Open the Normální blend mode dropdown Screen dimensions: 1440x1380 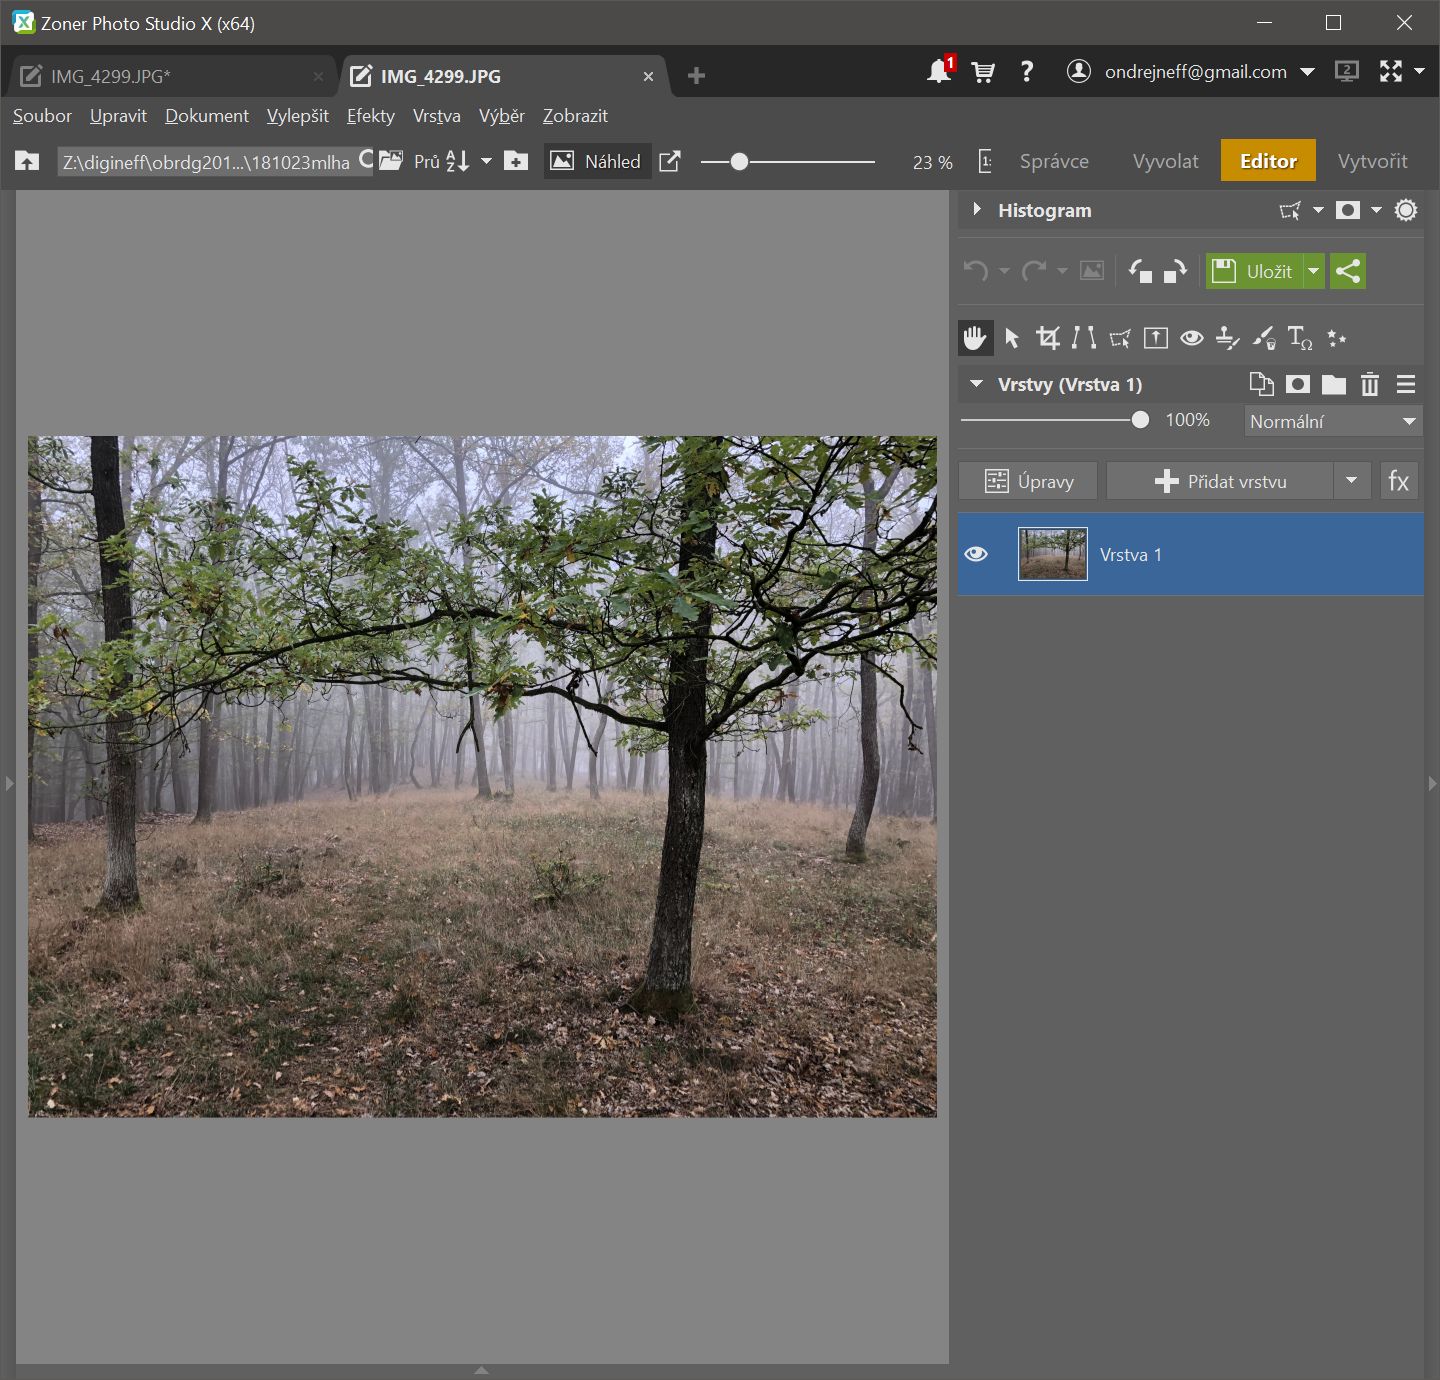click(1333, 421)
